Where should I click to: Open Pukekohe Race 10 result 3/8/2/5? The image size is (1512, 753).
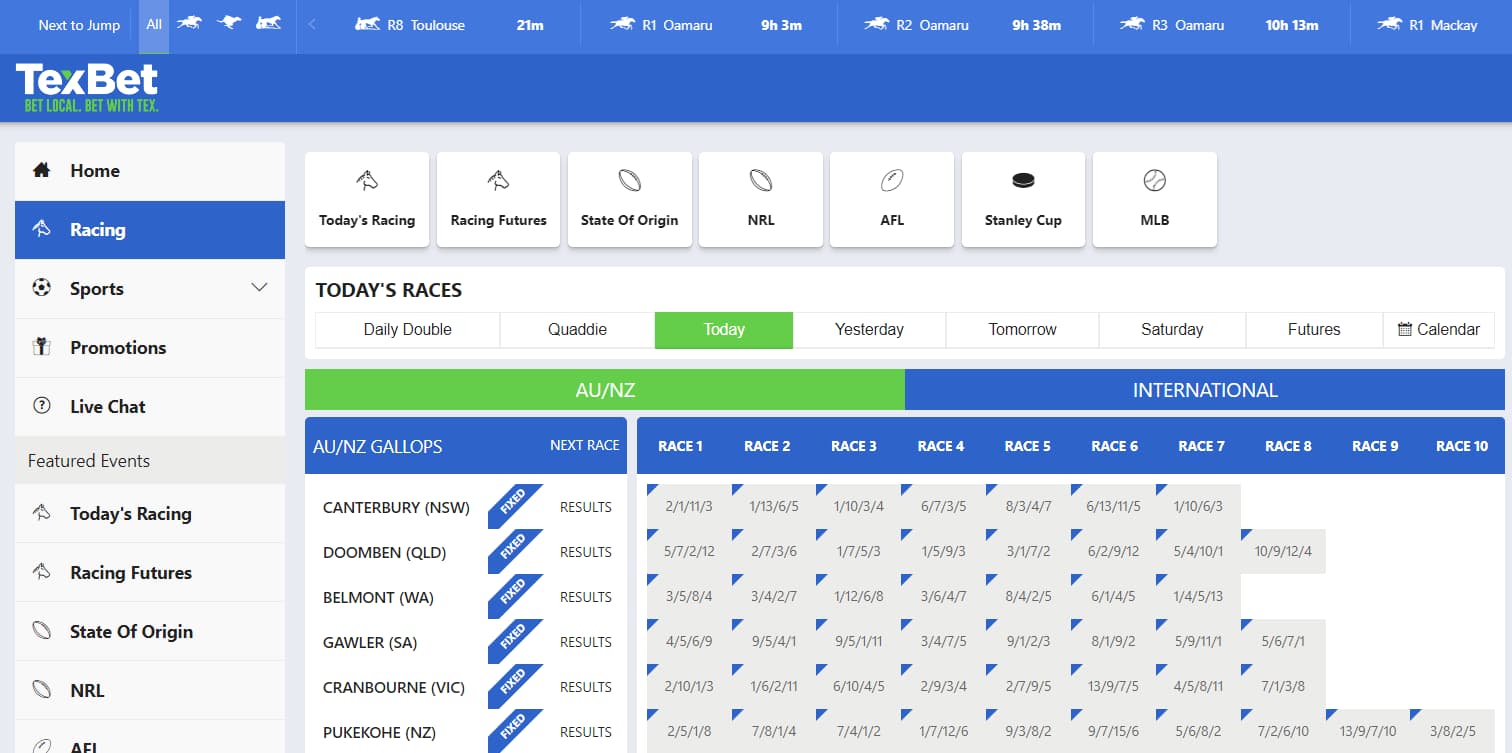(1454, 731)
